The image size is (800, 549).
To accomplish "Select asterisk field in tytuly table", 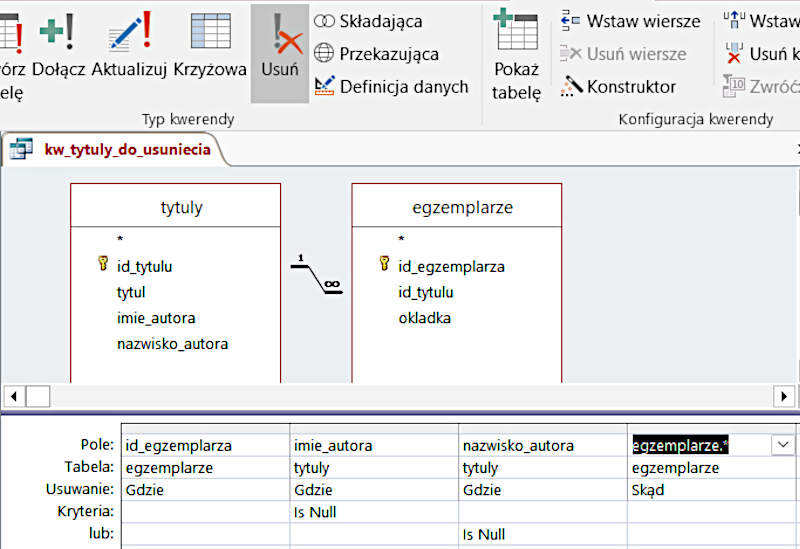I will [x=120, y=239].
